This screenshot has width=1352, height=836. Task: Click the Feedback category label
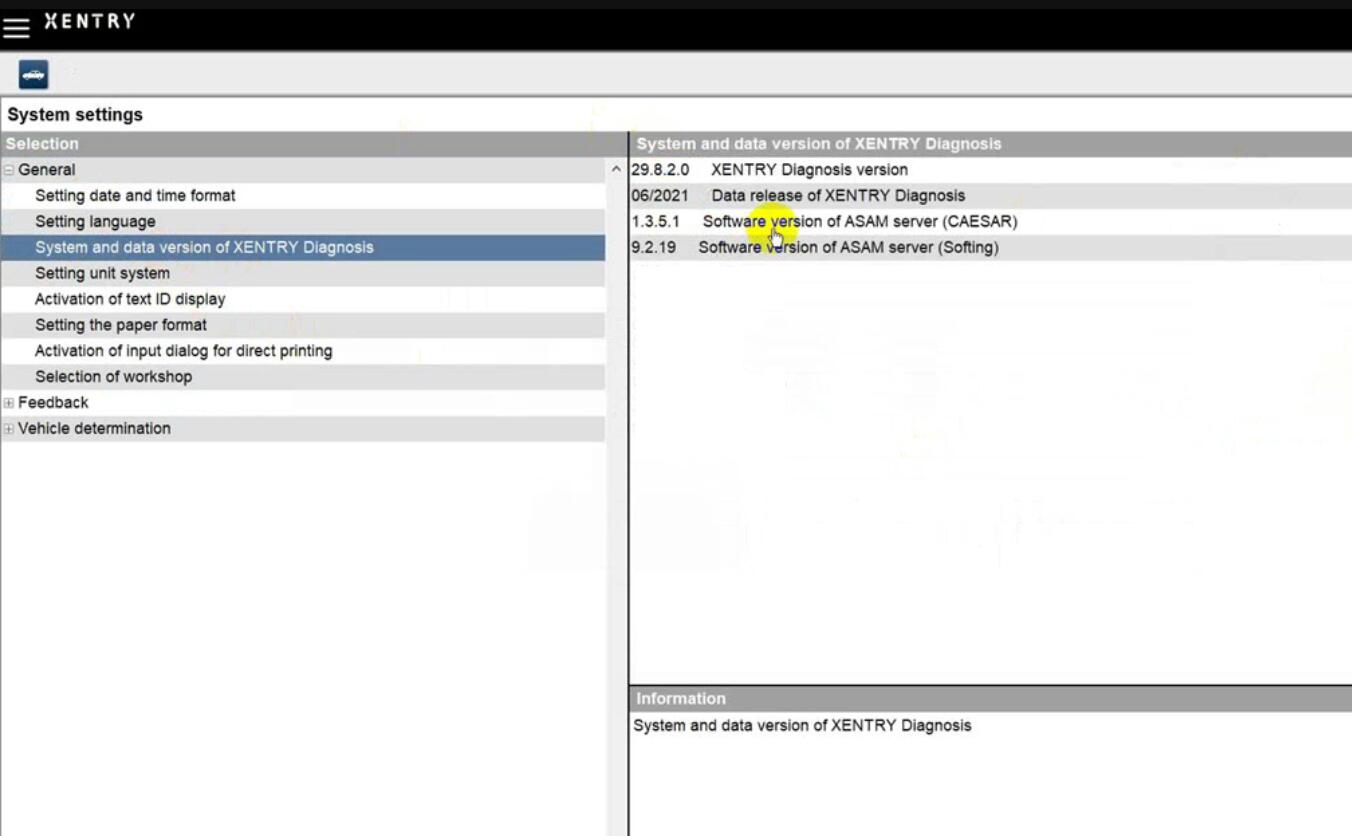pyautogui.click(x=53, y=403)
